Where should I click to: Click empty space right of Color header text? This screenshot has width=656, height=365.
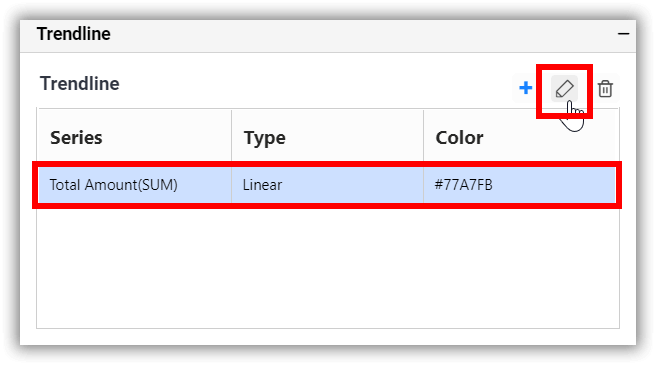click(x=550, y=138)
